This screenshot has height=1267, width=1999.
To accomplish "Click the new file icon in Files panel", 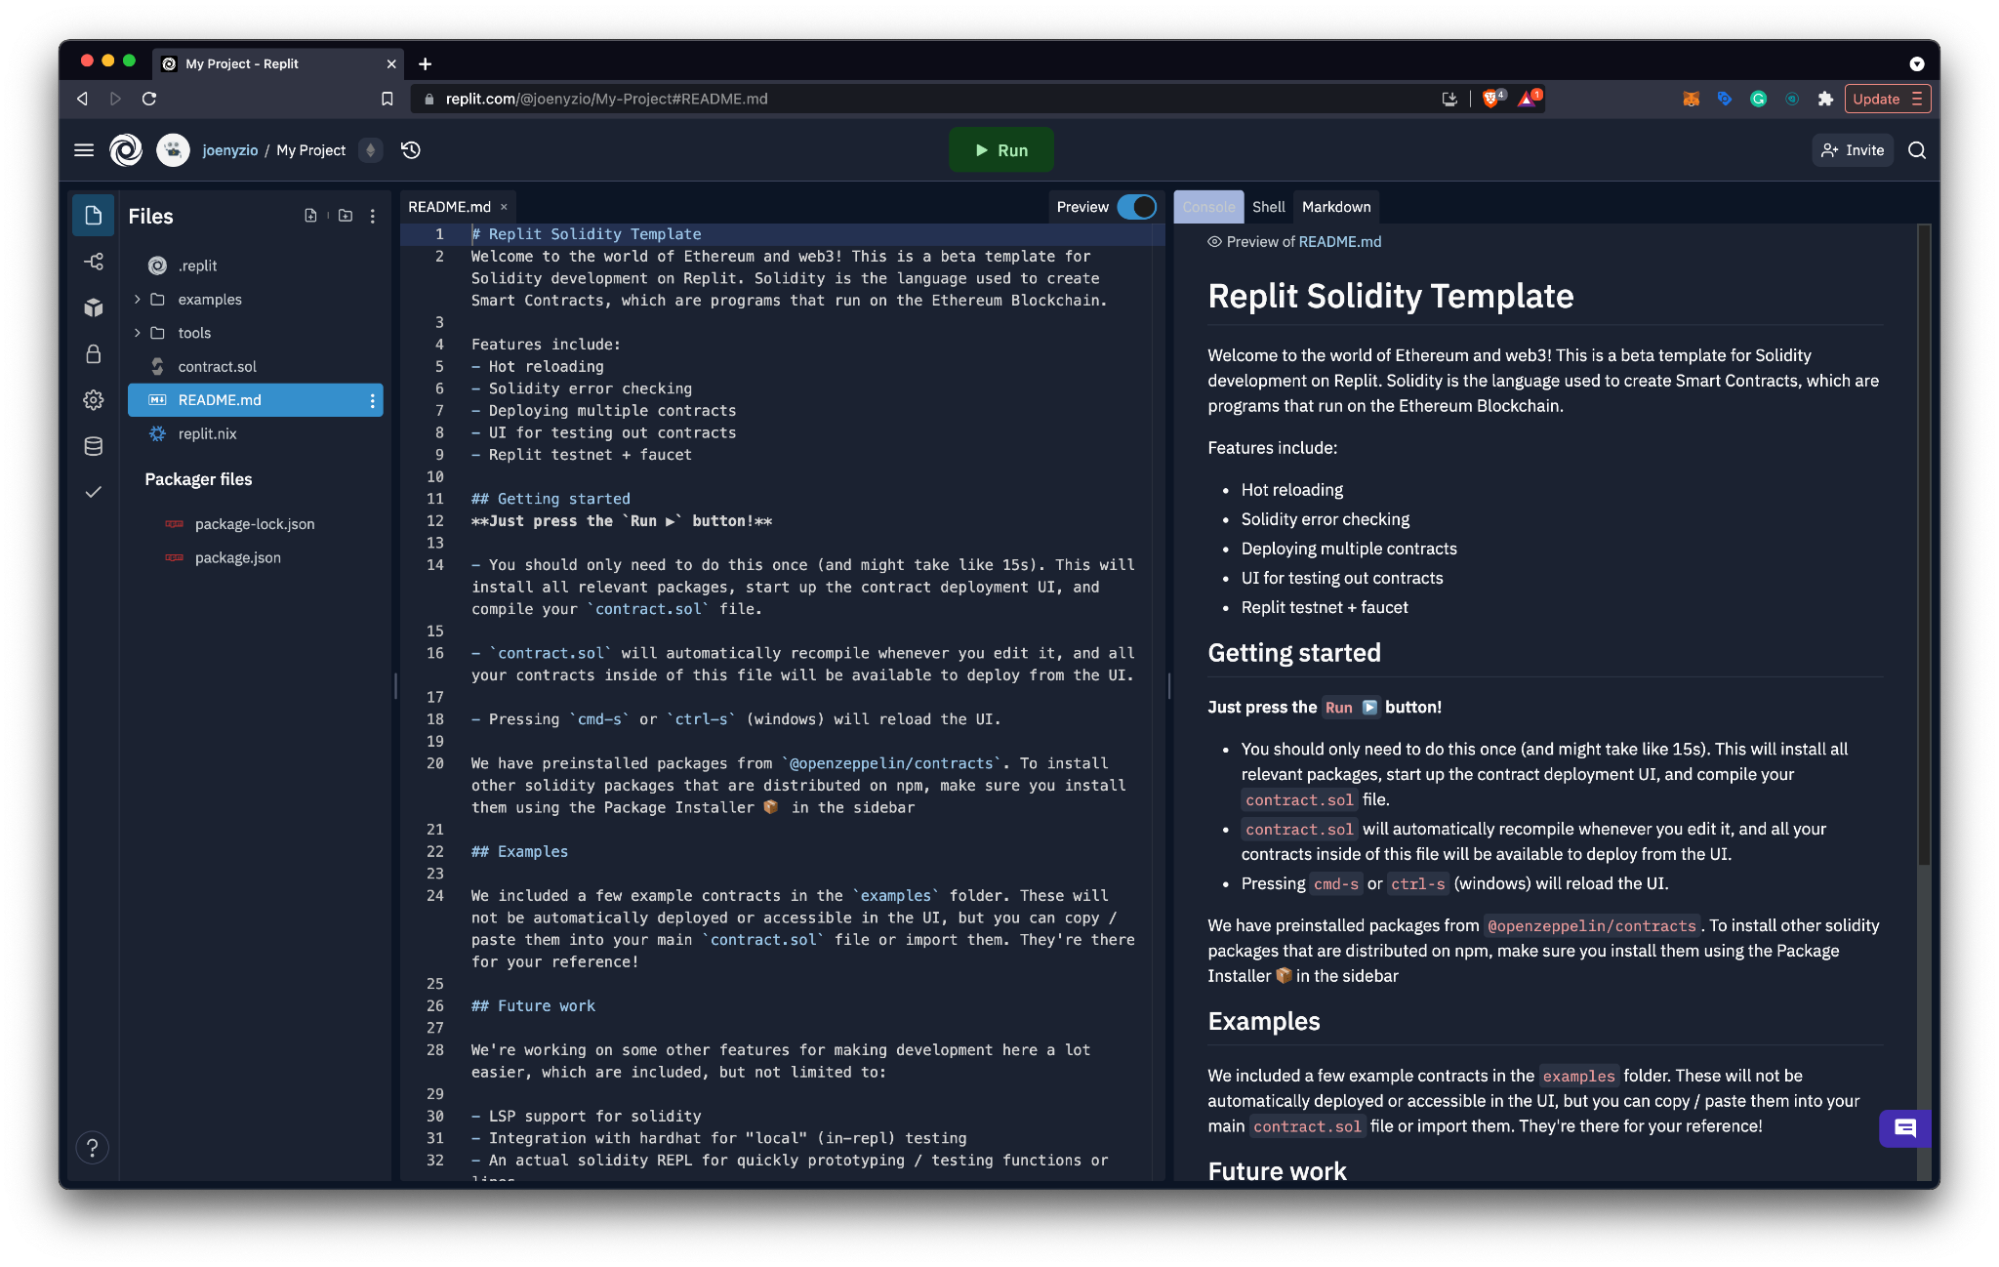I will coord(310,214).
